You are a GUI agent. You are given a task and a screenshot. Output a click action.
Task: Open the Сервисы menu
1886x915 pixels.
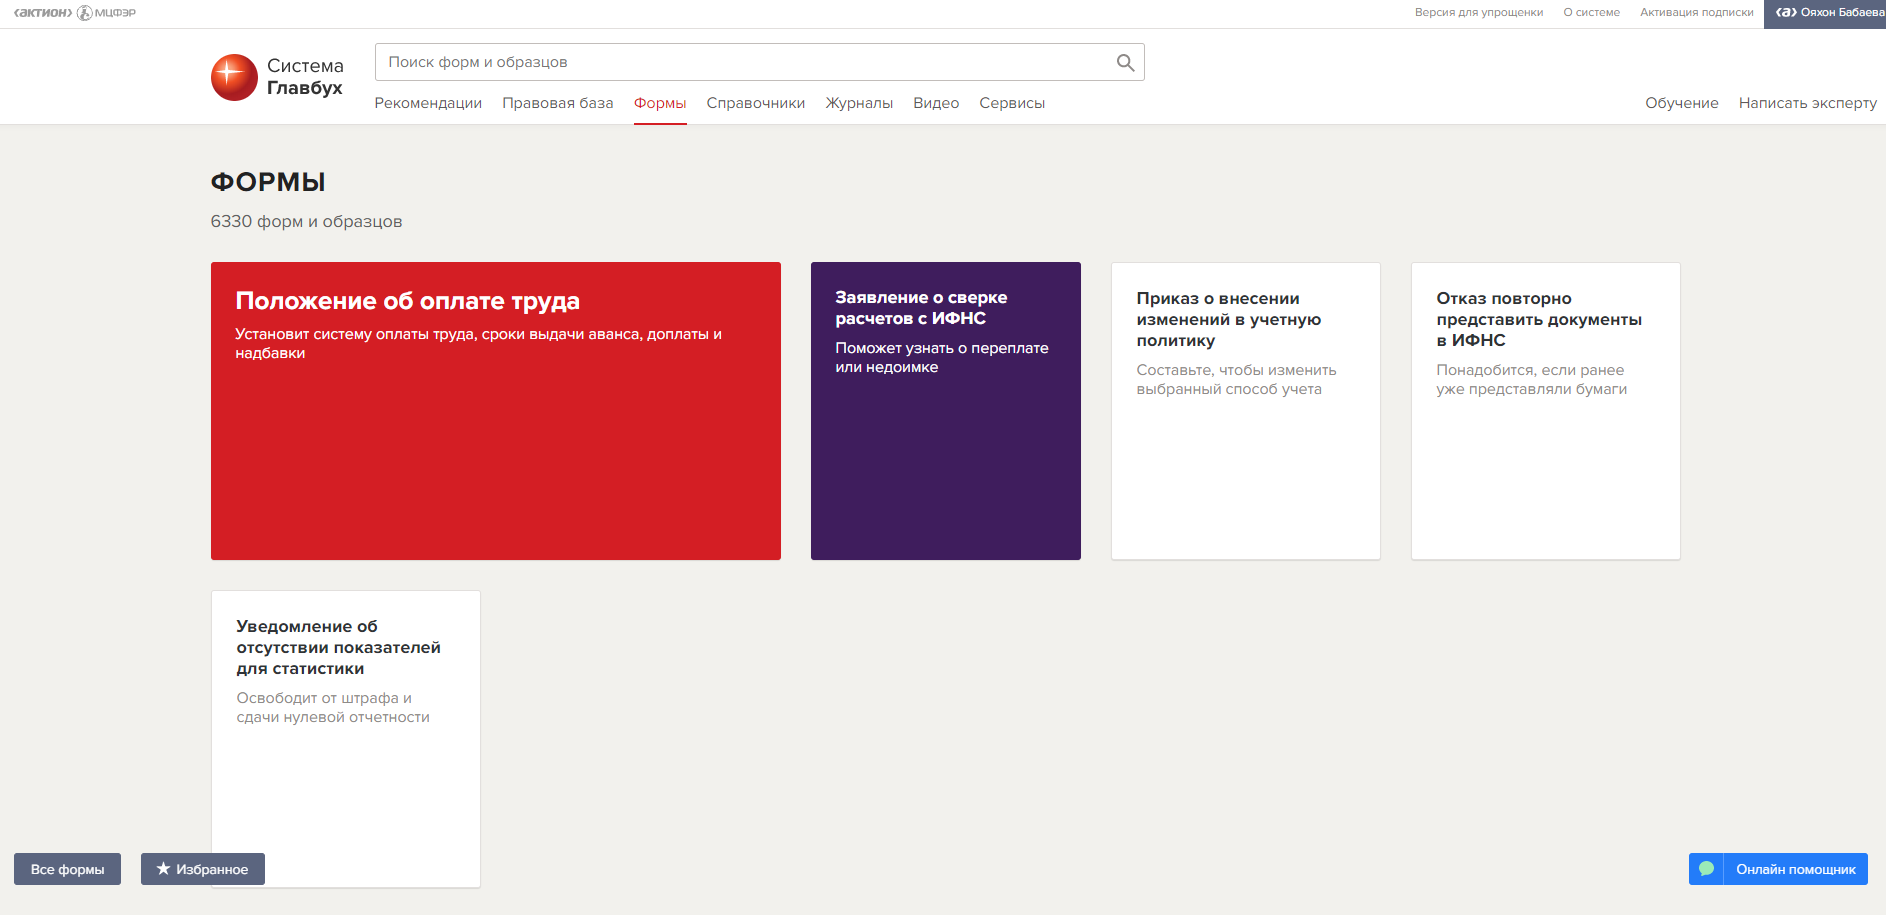tap(1011, 103)
